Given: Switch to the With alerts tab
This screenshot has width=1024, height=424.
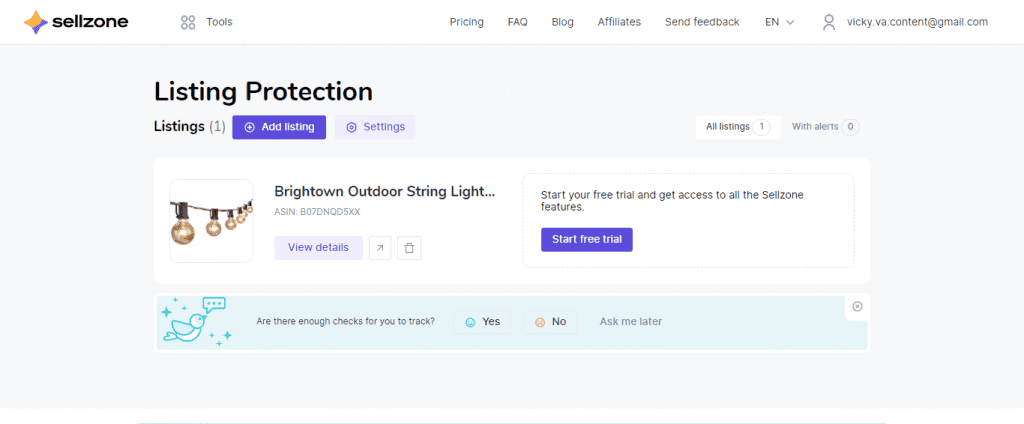Looking at the screenshot, I should pos(825,127).
